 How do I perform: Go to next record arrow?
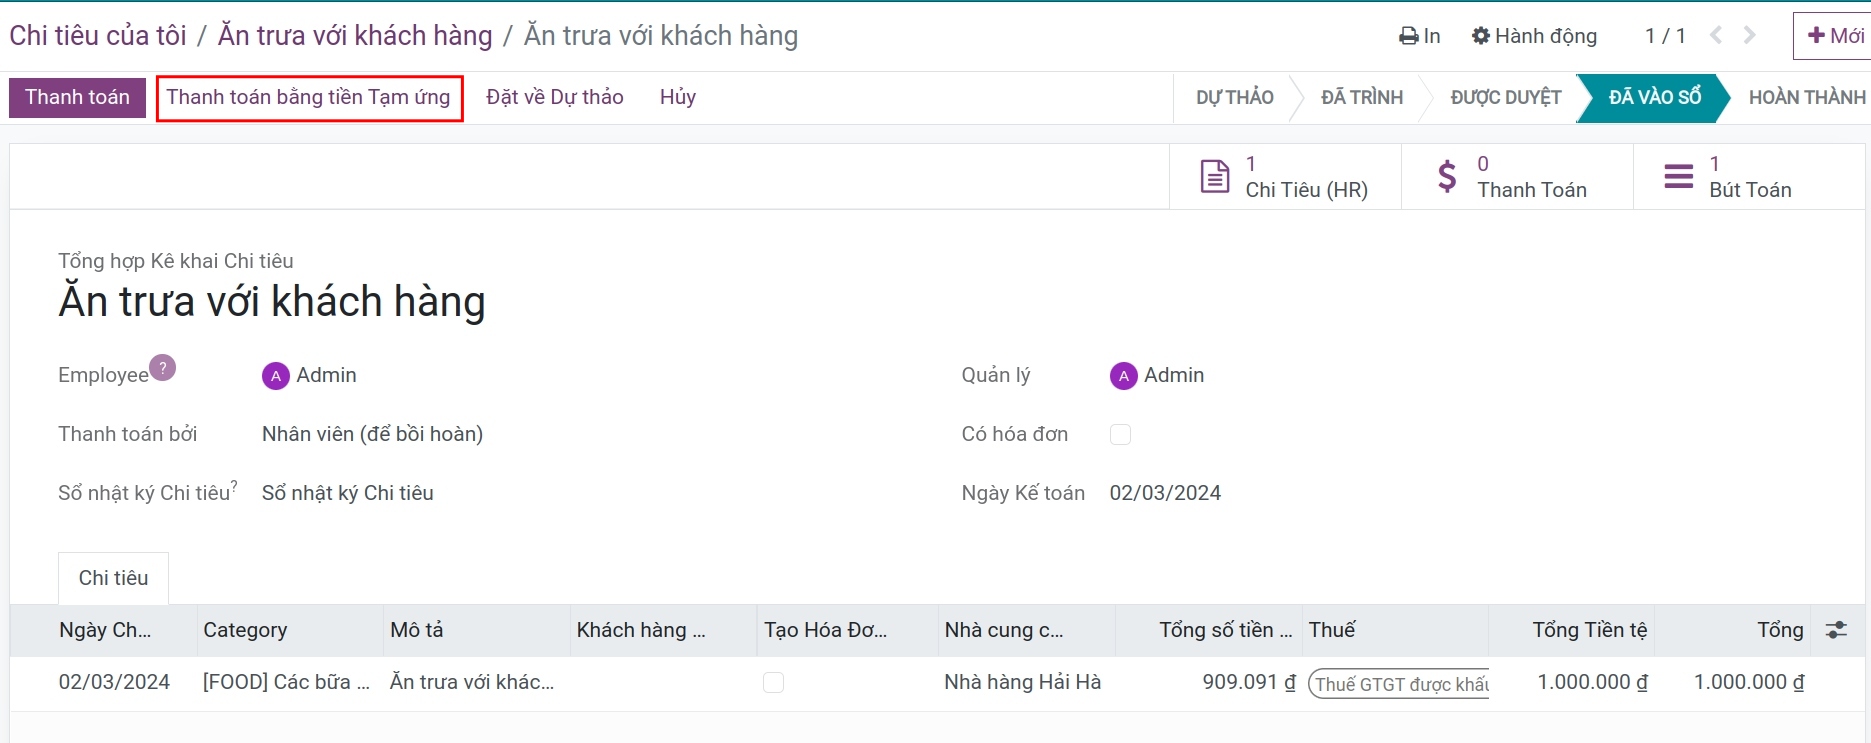coord(1749,35)
